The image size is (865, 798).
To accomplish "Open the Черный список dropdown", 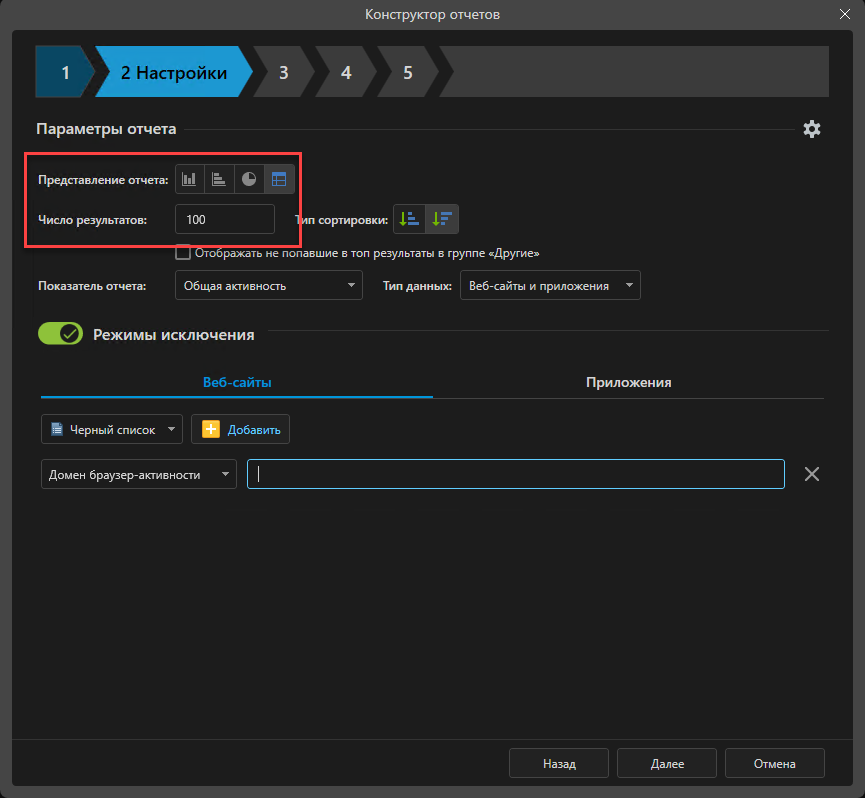I will (x=112, y=430).
